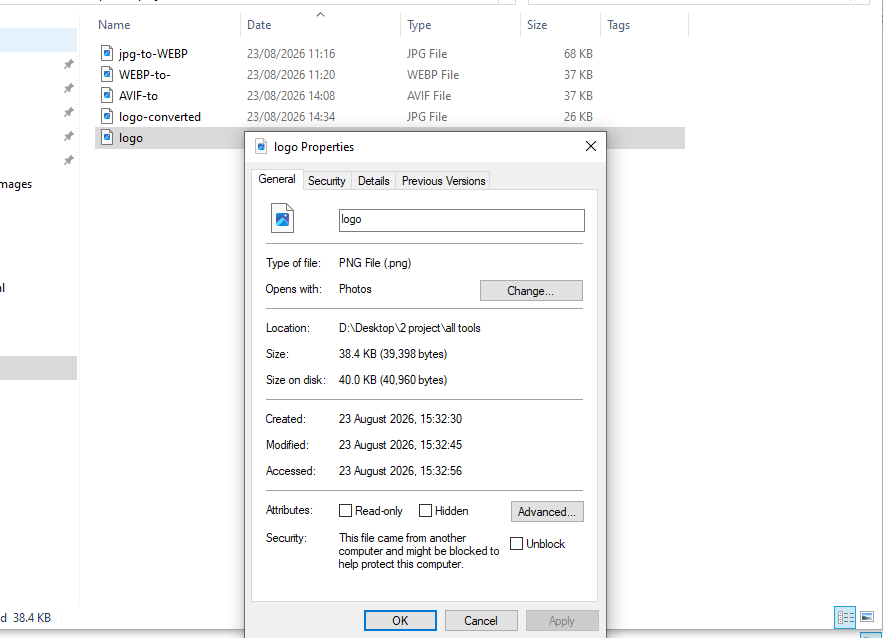Select the WEBP-to- file name

point(145,74)
